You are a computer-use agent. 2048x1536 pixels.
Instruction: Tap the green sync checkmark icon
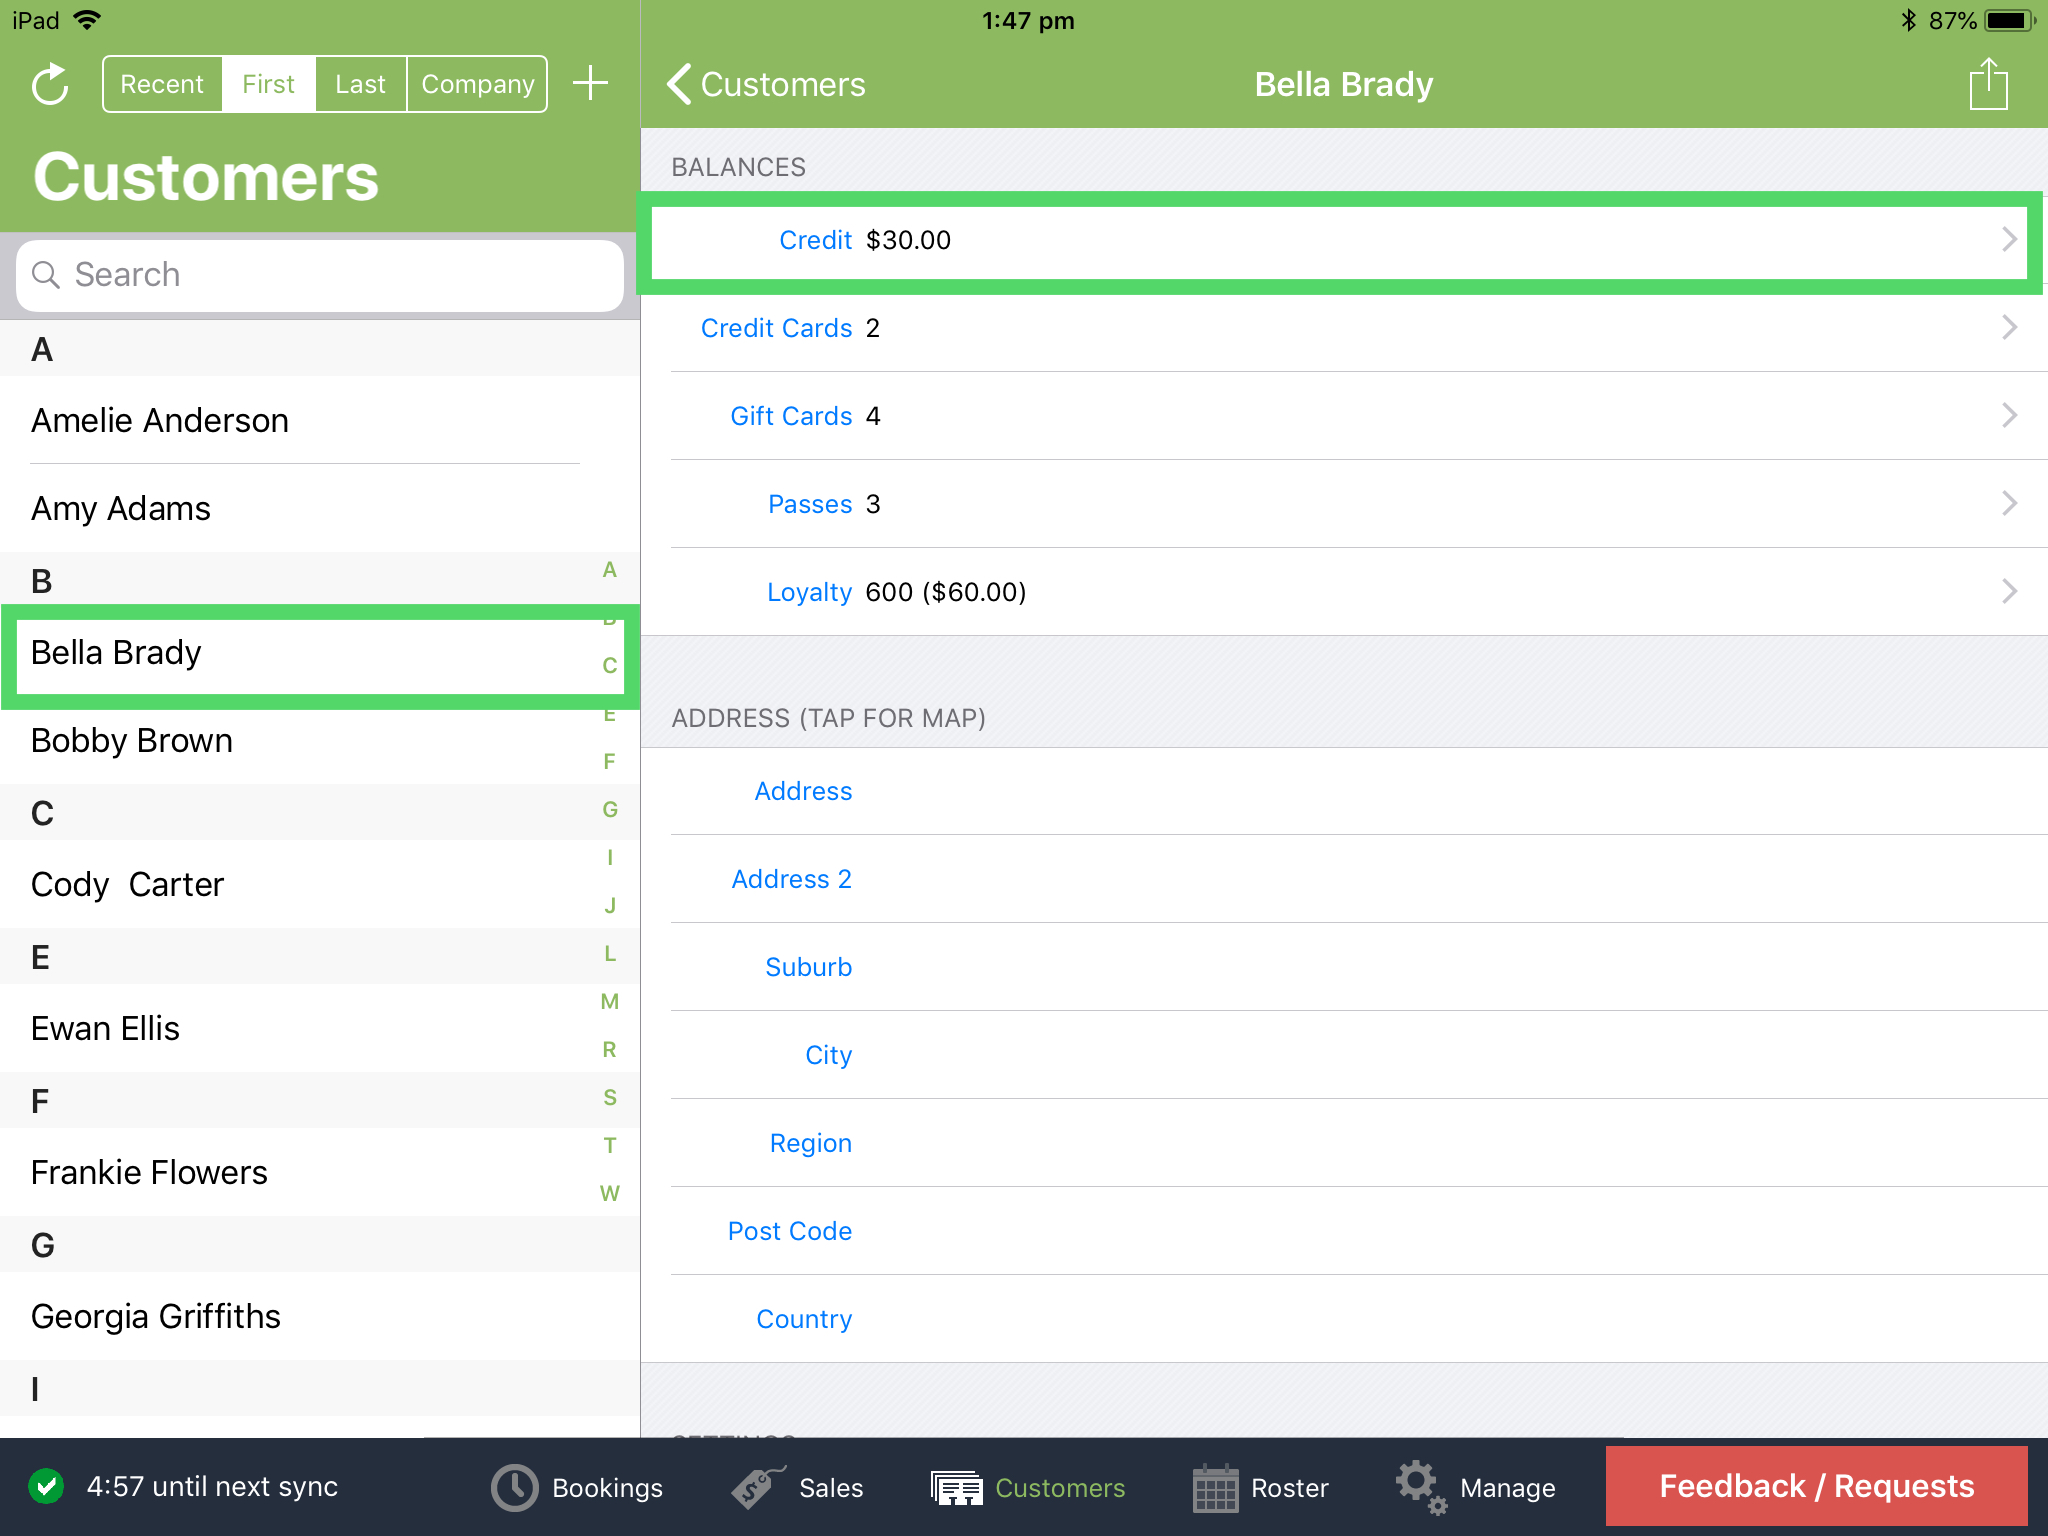click(x=46, y=1486)
